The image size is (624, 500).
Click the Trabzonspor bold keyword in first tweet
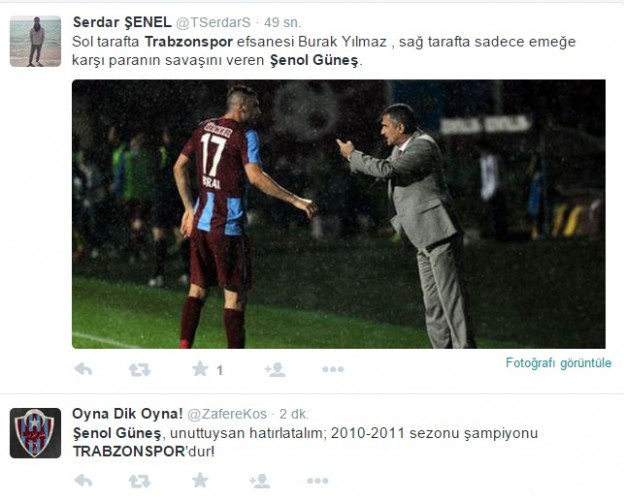coord(189,42)
